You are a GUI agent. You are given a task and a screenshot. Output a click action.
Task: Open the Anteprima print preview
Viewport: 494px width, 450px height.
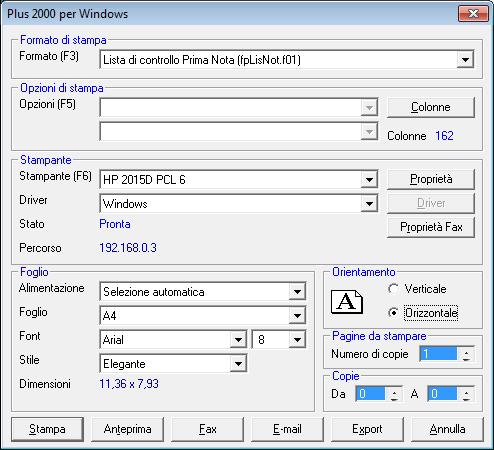click(x=127, y=429)
